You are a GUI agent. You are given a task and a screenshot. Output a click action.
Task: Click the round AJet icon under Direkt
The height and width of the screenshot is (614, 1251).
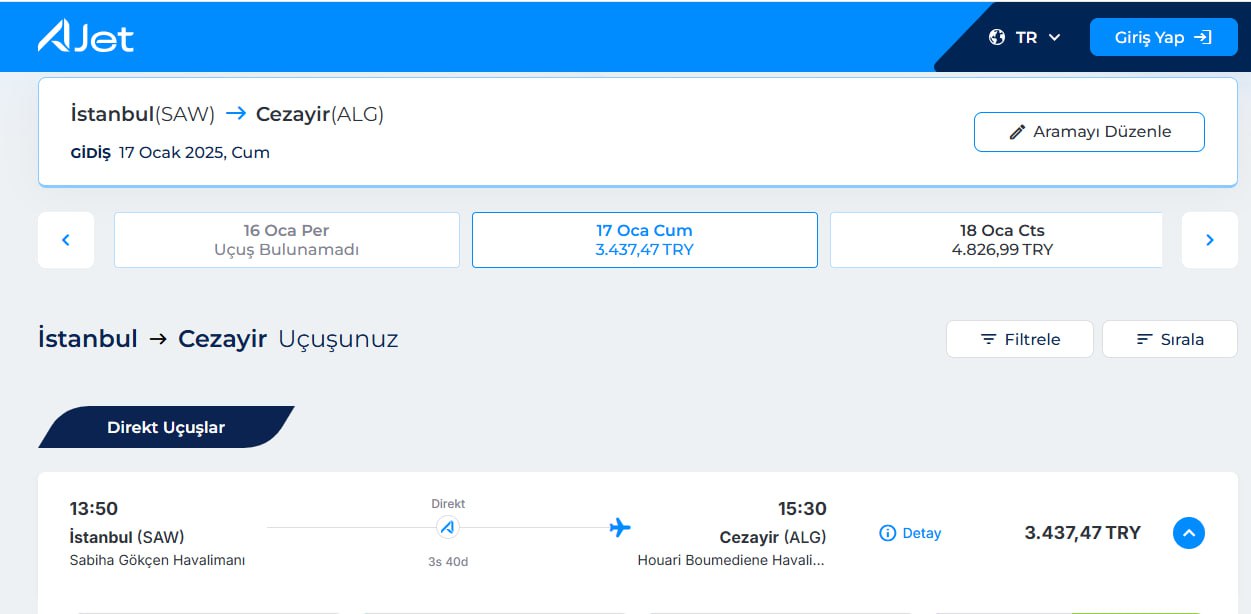[x=448, y=527]
